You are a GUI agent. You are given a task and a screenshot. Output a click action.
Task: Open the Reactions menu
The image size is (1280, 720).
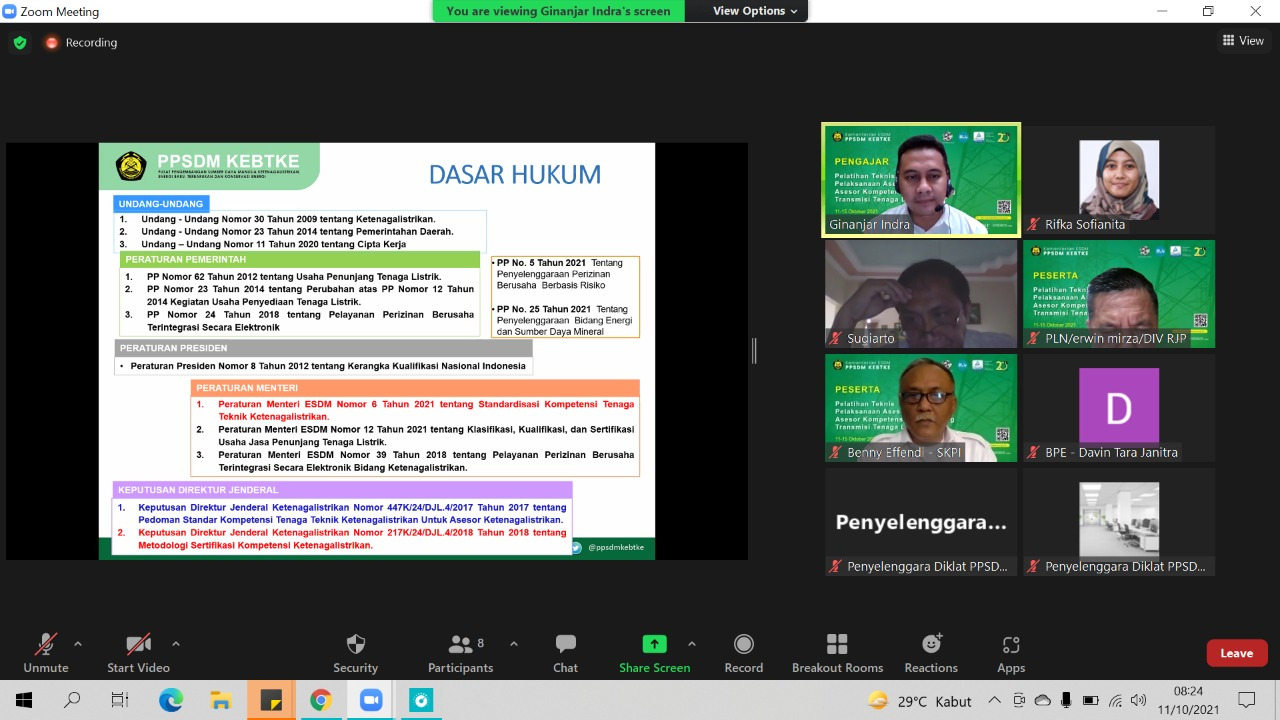(x=930, y=653)
